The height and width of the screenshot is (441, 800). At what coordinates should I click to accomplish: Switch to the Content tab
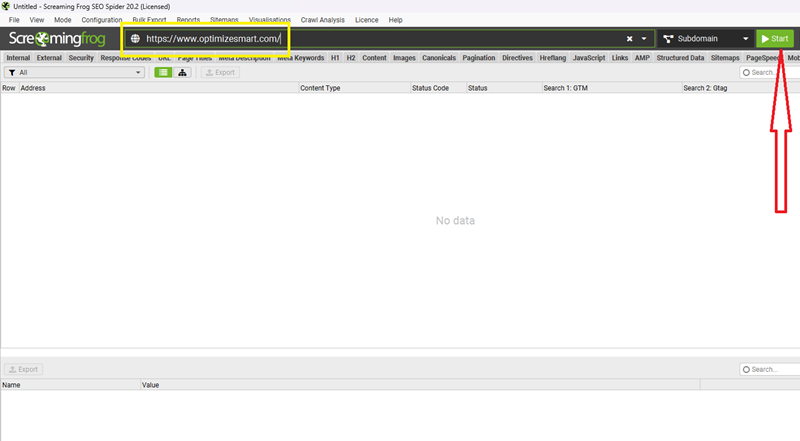pyautogui.click(x=374, y=58)
